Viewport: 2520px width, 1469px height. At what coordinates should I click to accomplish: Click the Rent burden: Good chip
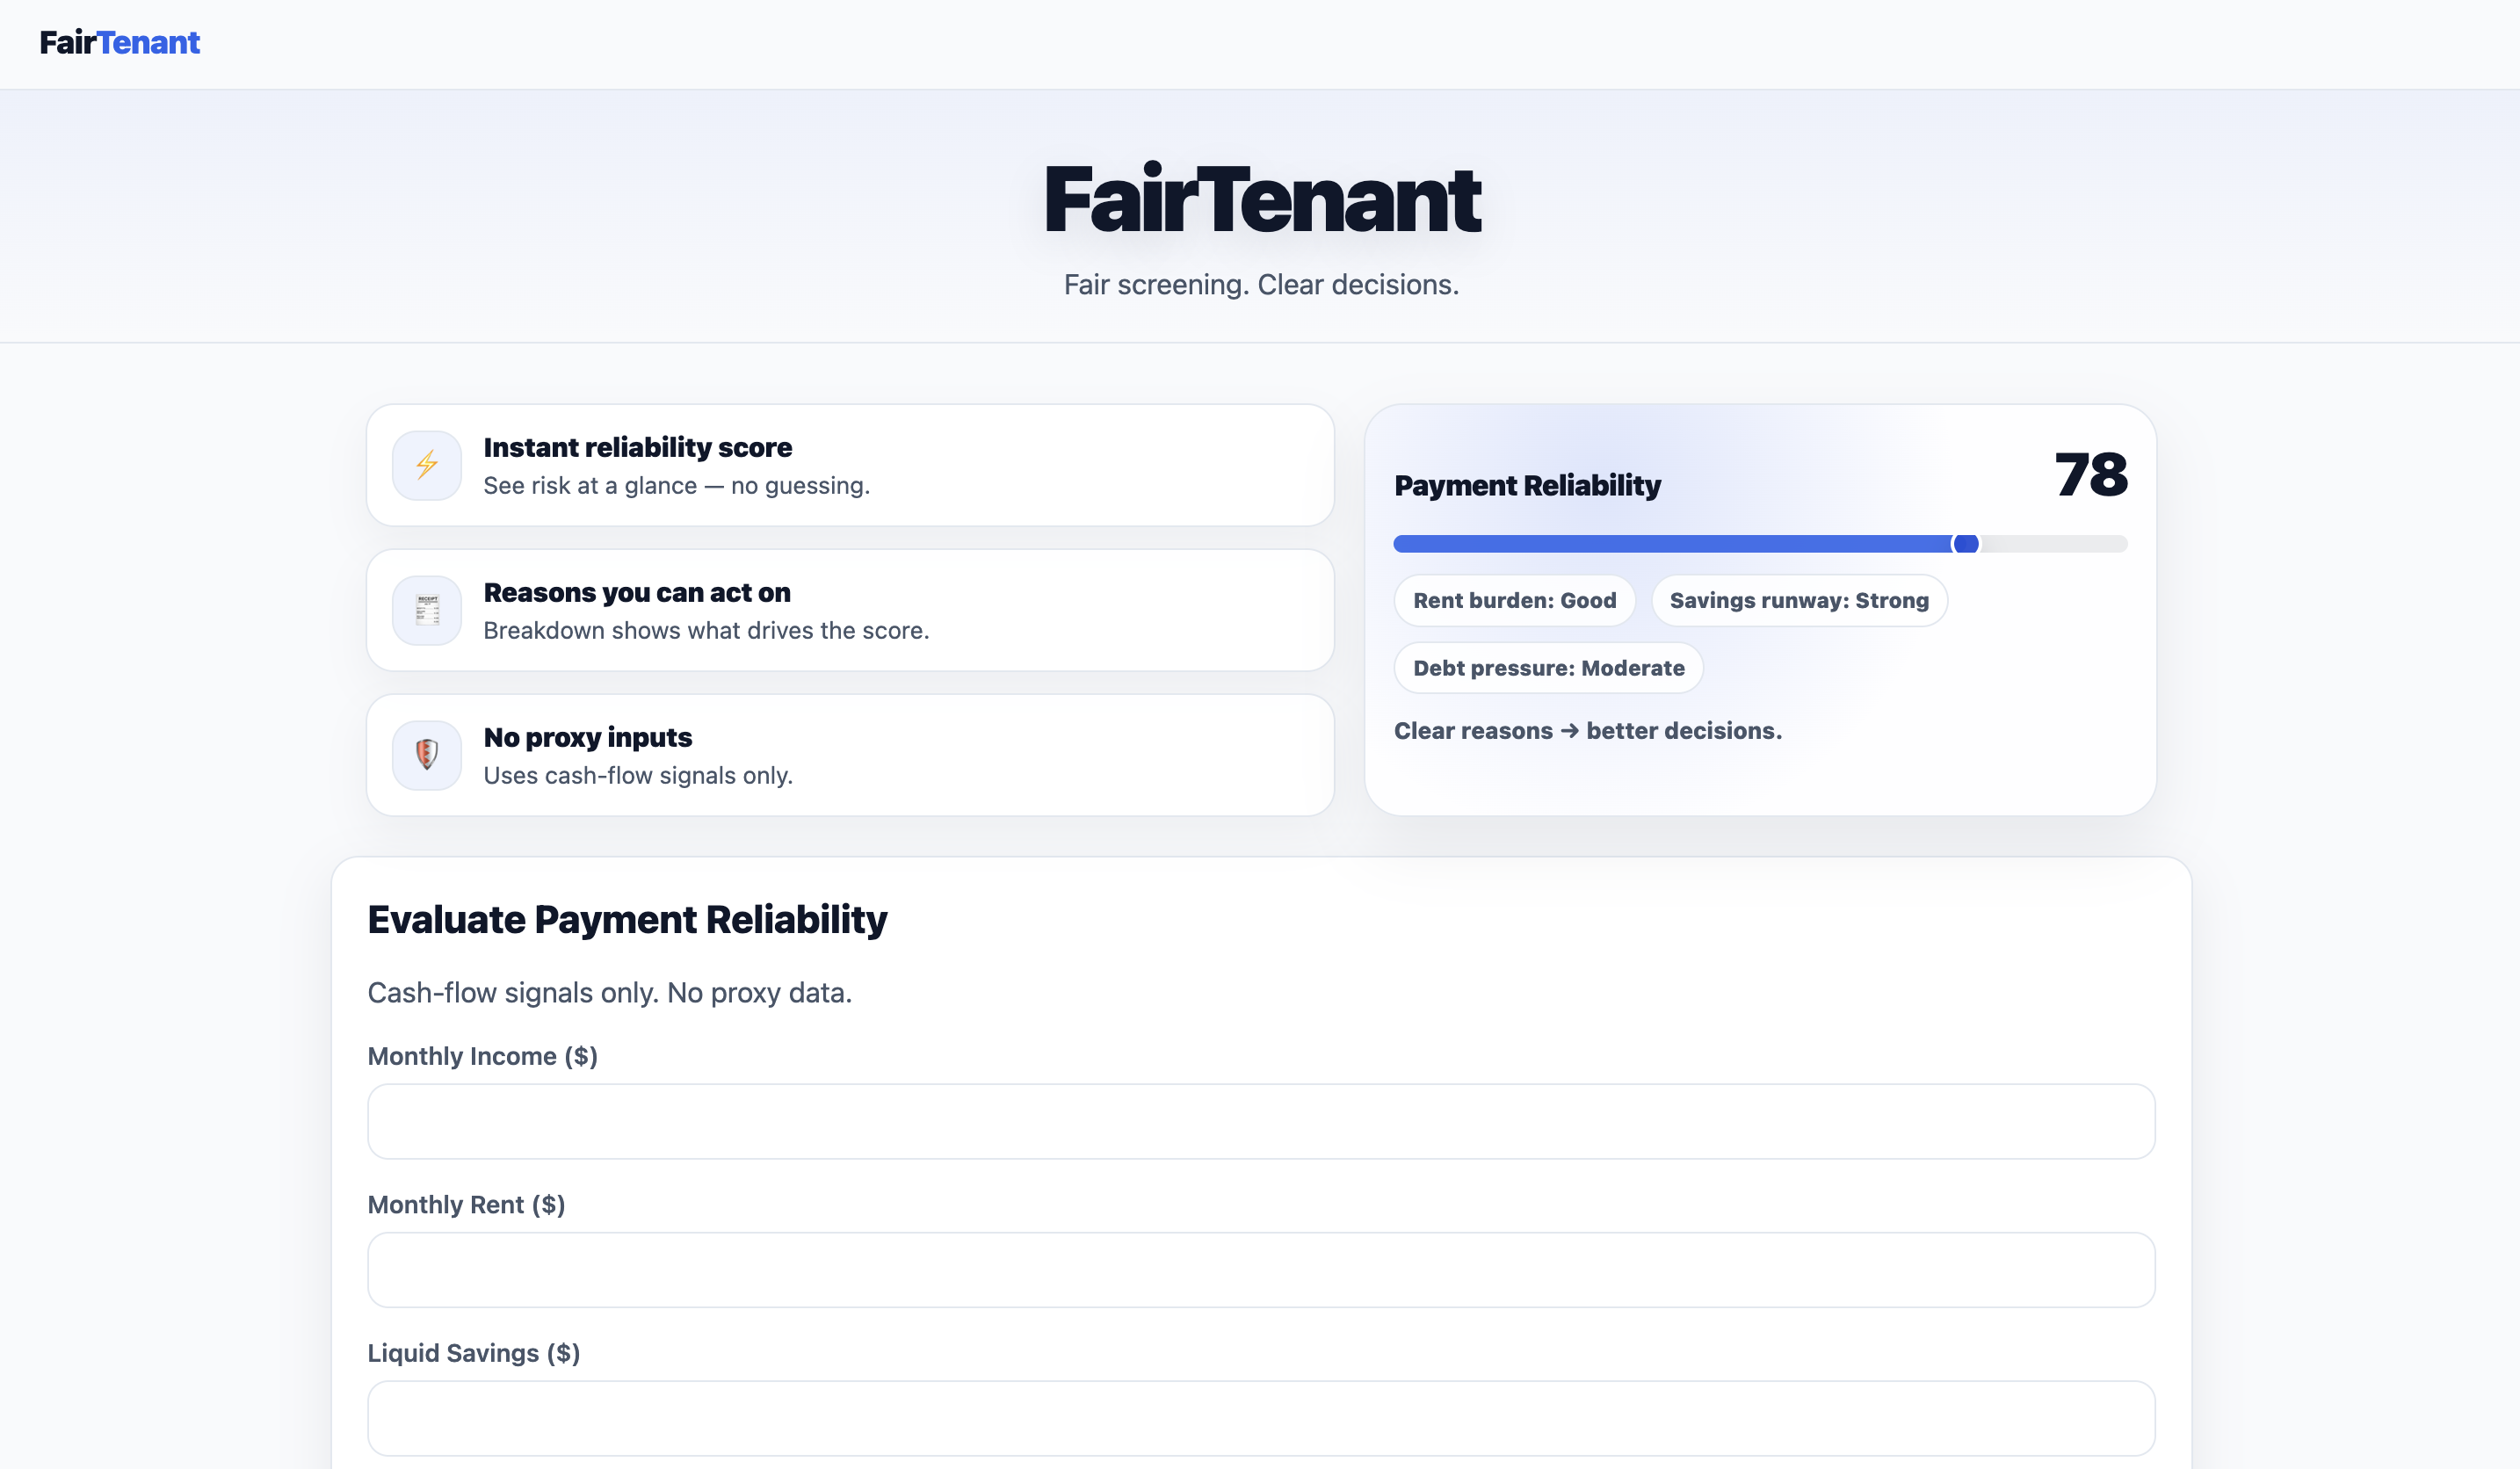pos(1514,601)
